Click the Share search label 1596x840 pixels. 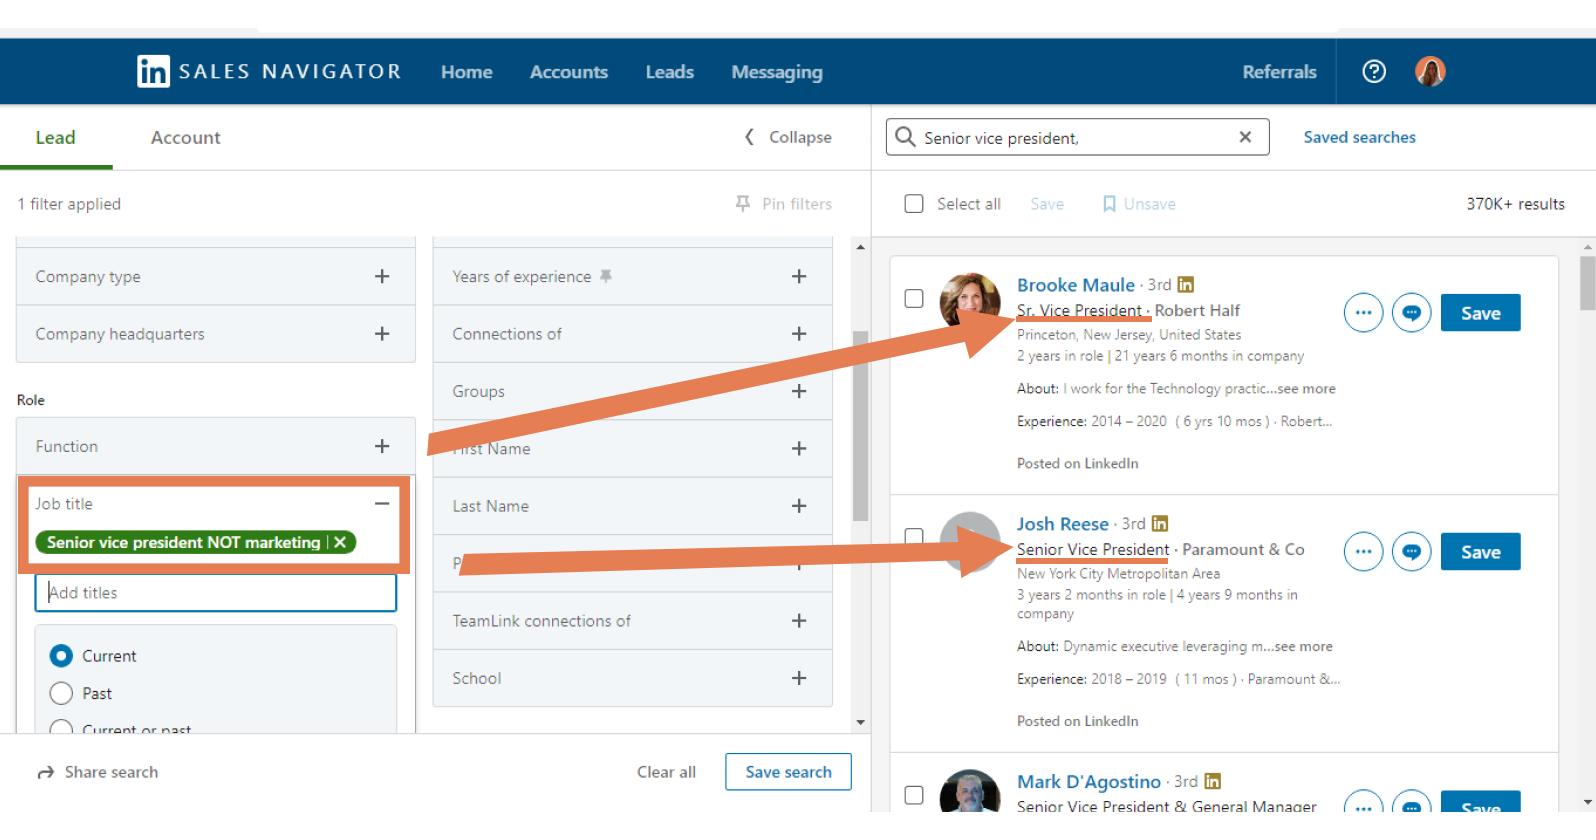click(x=111, y=772)
